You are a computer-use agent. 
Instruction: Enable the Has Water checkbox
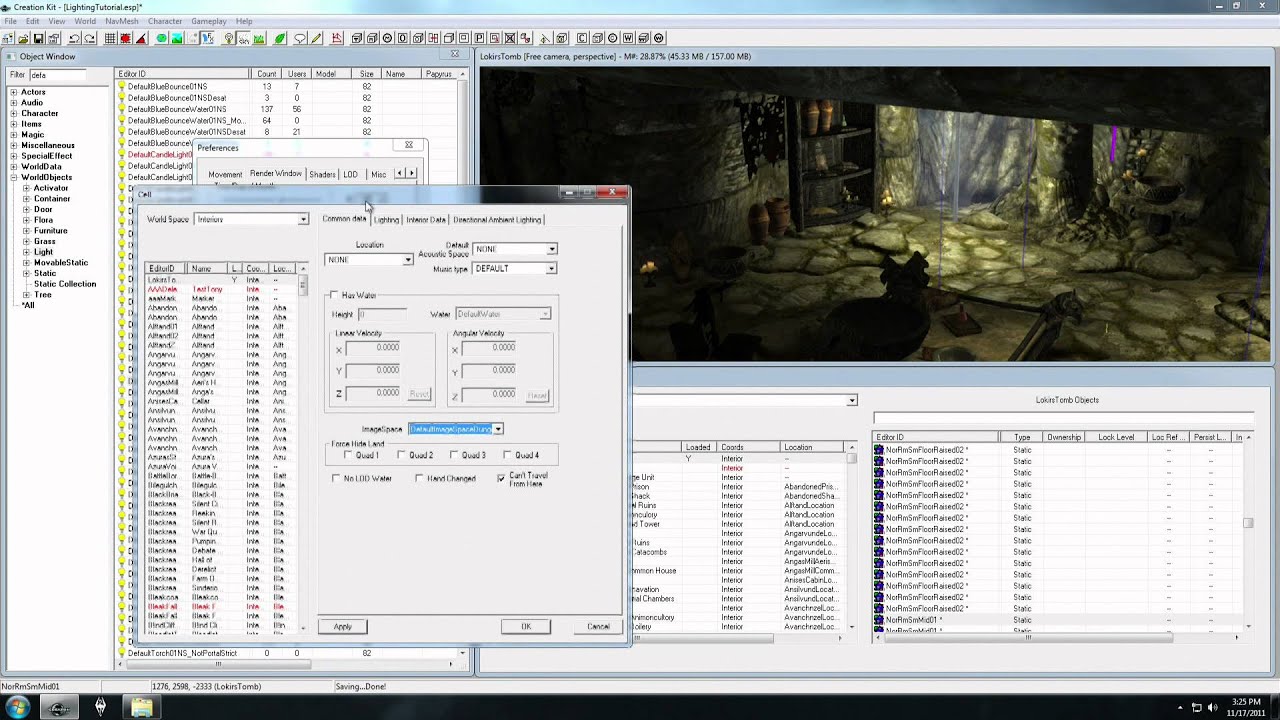coord(334,294)
